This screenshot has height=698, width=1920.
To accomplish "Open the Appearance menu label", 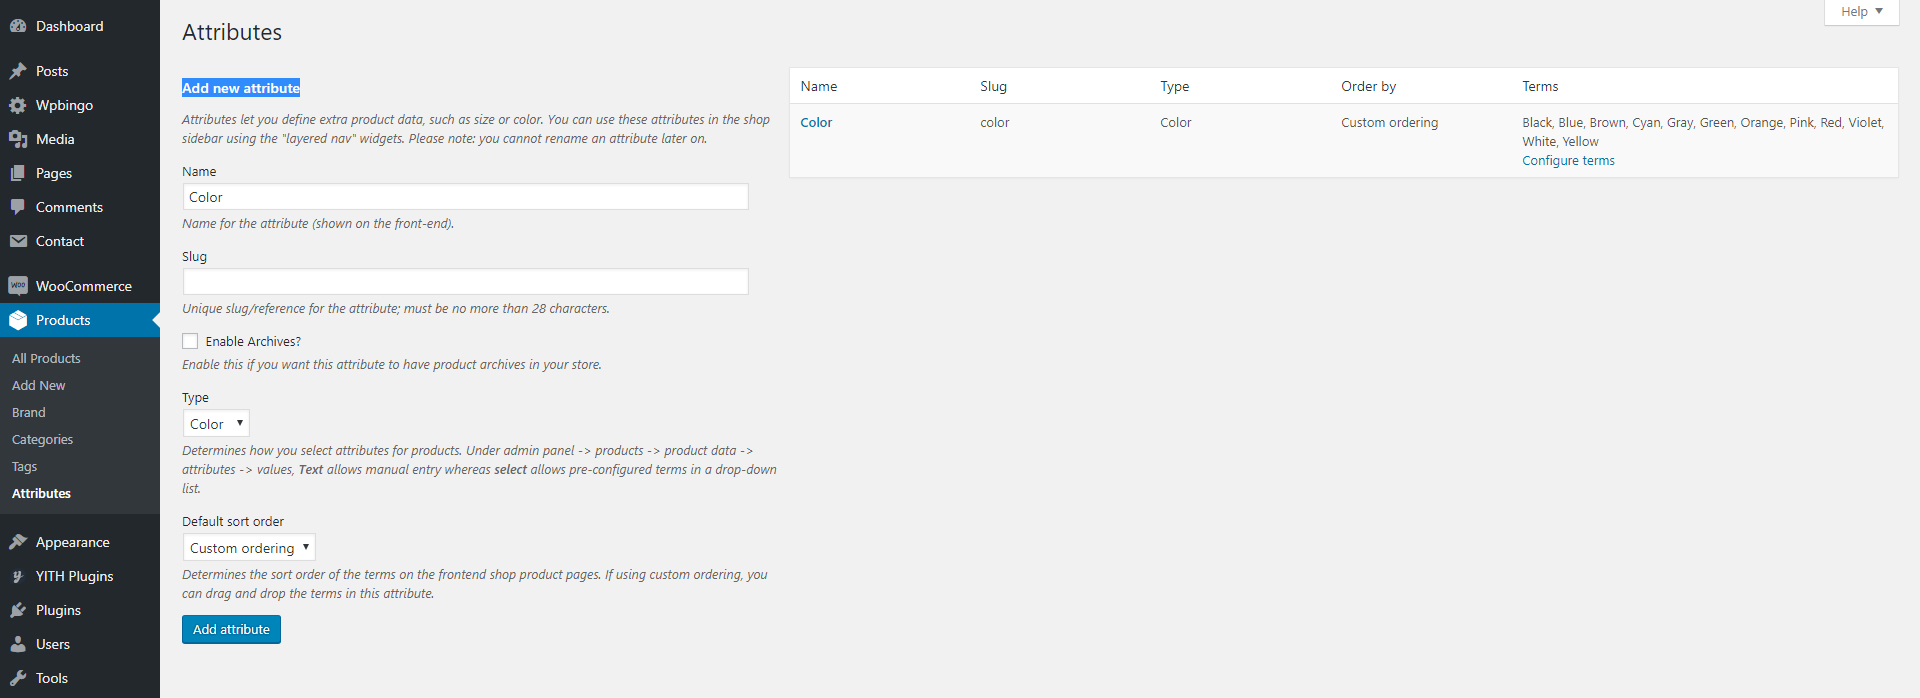I will 73,542.
